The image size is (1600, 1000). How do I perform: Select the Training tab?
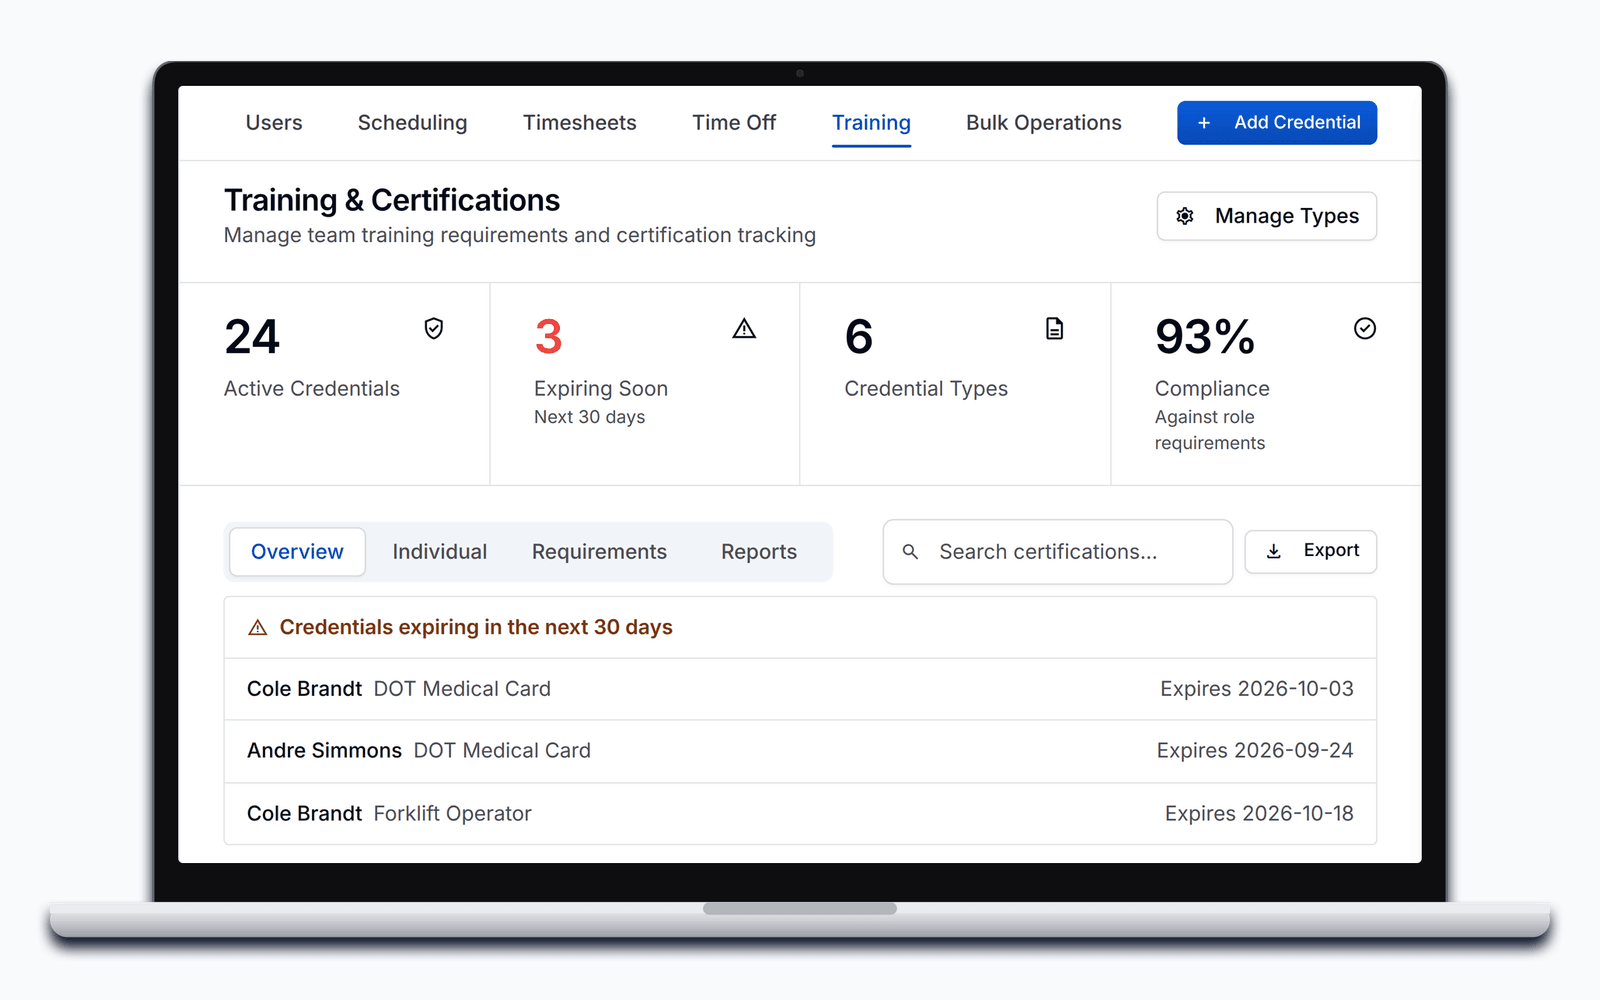pos(871,123)
